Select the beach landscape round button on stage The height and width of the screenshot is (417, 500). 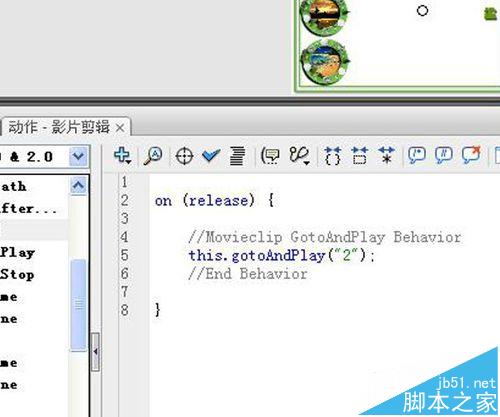(324, 62)
